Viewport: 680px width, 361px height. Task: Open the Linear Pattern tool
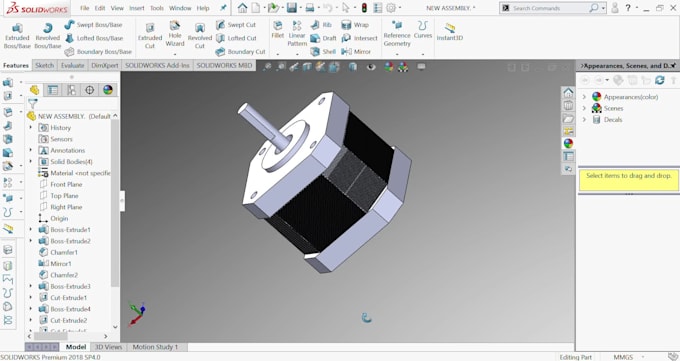297,34
